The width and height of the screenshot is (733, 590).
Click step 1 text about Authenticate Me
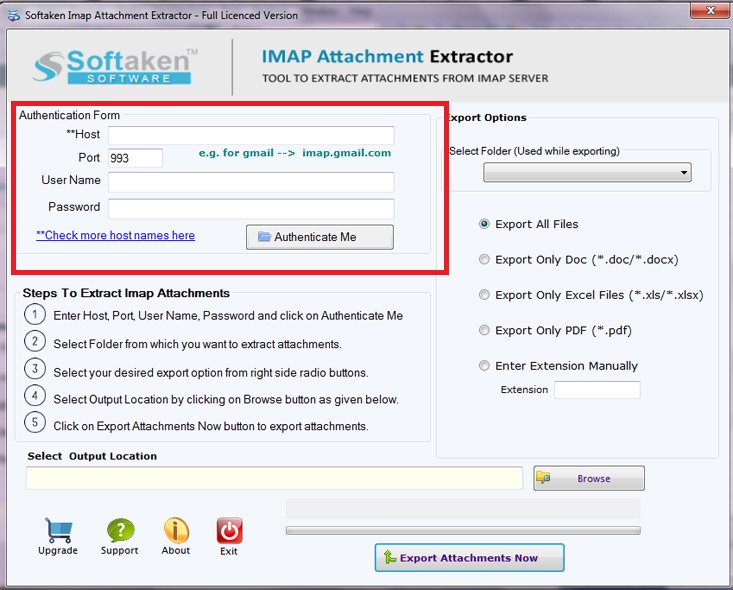228,316
